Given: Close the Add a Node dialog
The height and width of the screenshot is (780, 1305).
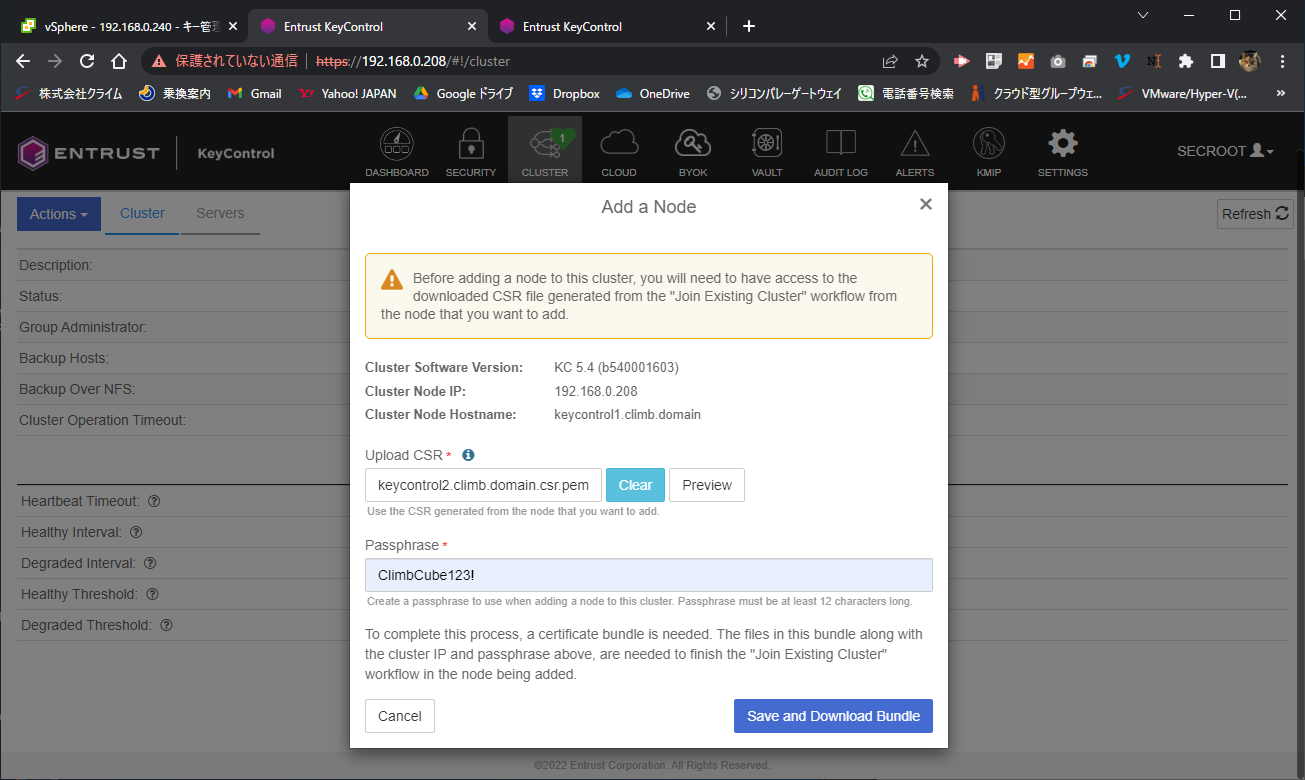Looking at the screenshot, I should coord(926,204).
